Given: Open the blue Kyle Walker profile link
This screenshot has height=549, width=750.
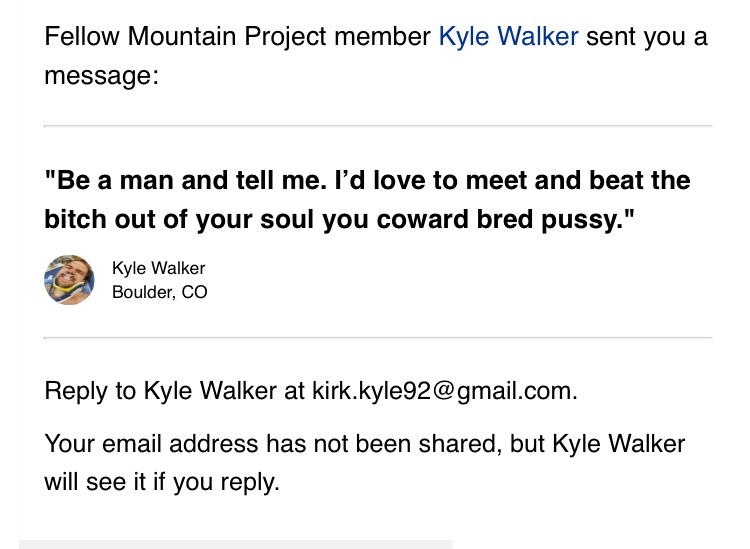Looking at the screenshot, I should pos(508,38).
